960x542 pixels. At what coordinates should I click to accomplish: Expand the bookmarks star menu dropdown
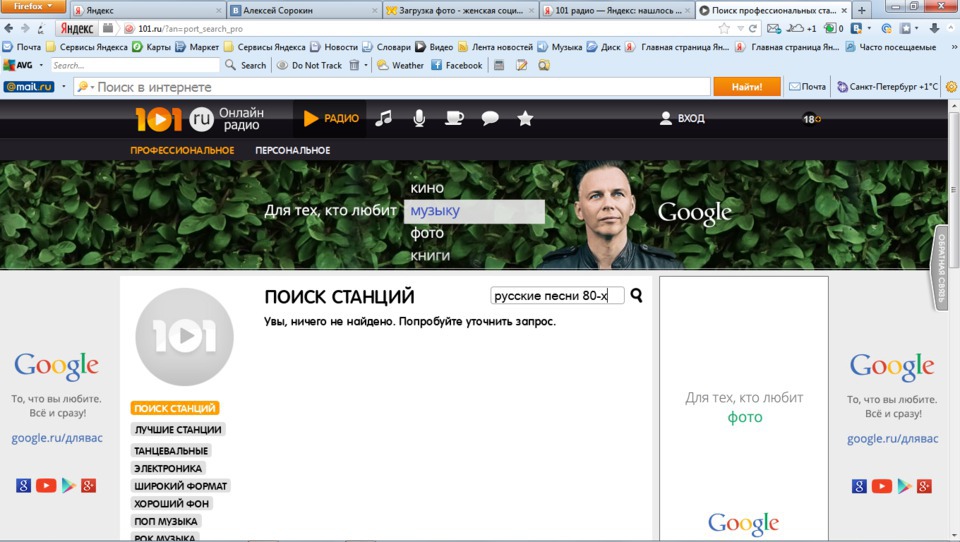coord(917,28)
